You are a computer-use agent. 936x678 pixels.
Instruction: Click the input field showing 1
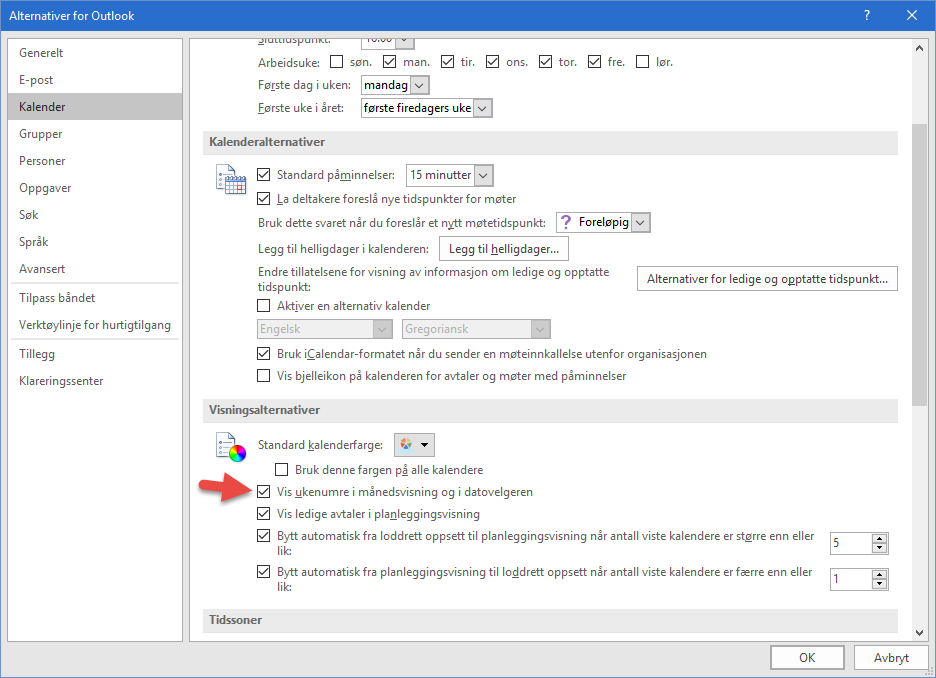point(851,579)
